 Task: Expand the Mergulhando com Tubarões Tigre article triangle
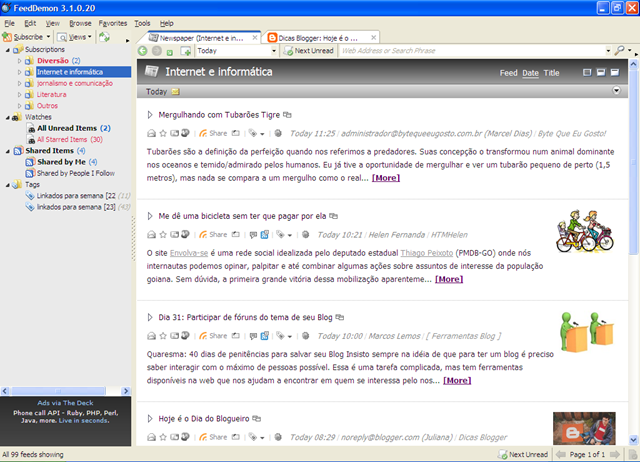150,115
